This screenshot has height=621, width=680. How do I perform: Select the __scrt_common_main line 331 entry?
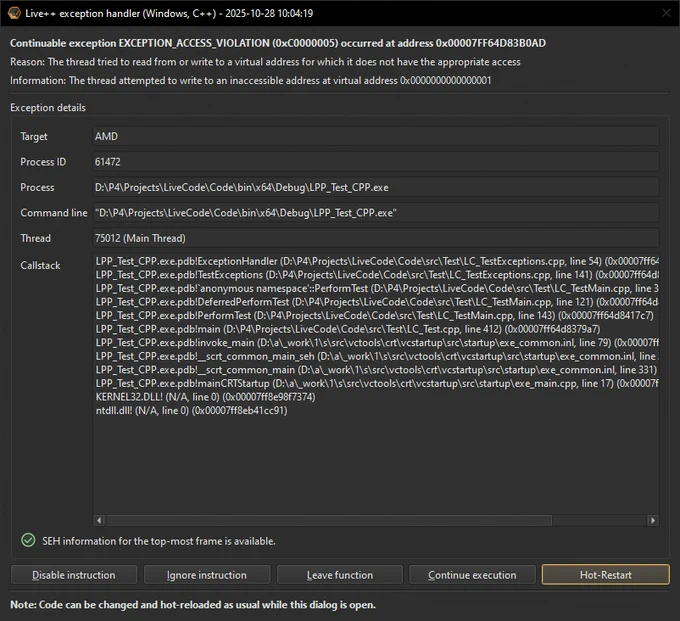pyautogui.click(x=376, y=370)
